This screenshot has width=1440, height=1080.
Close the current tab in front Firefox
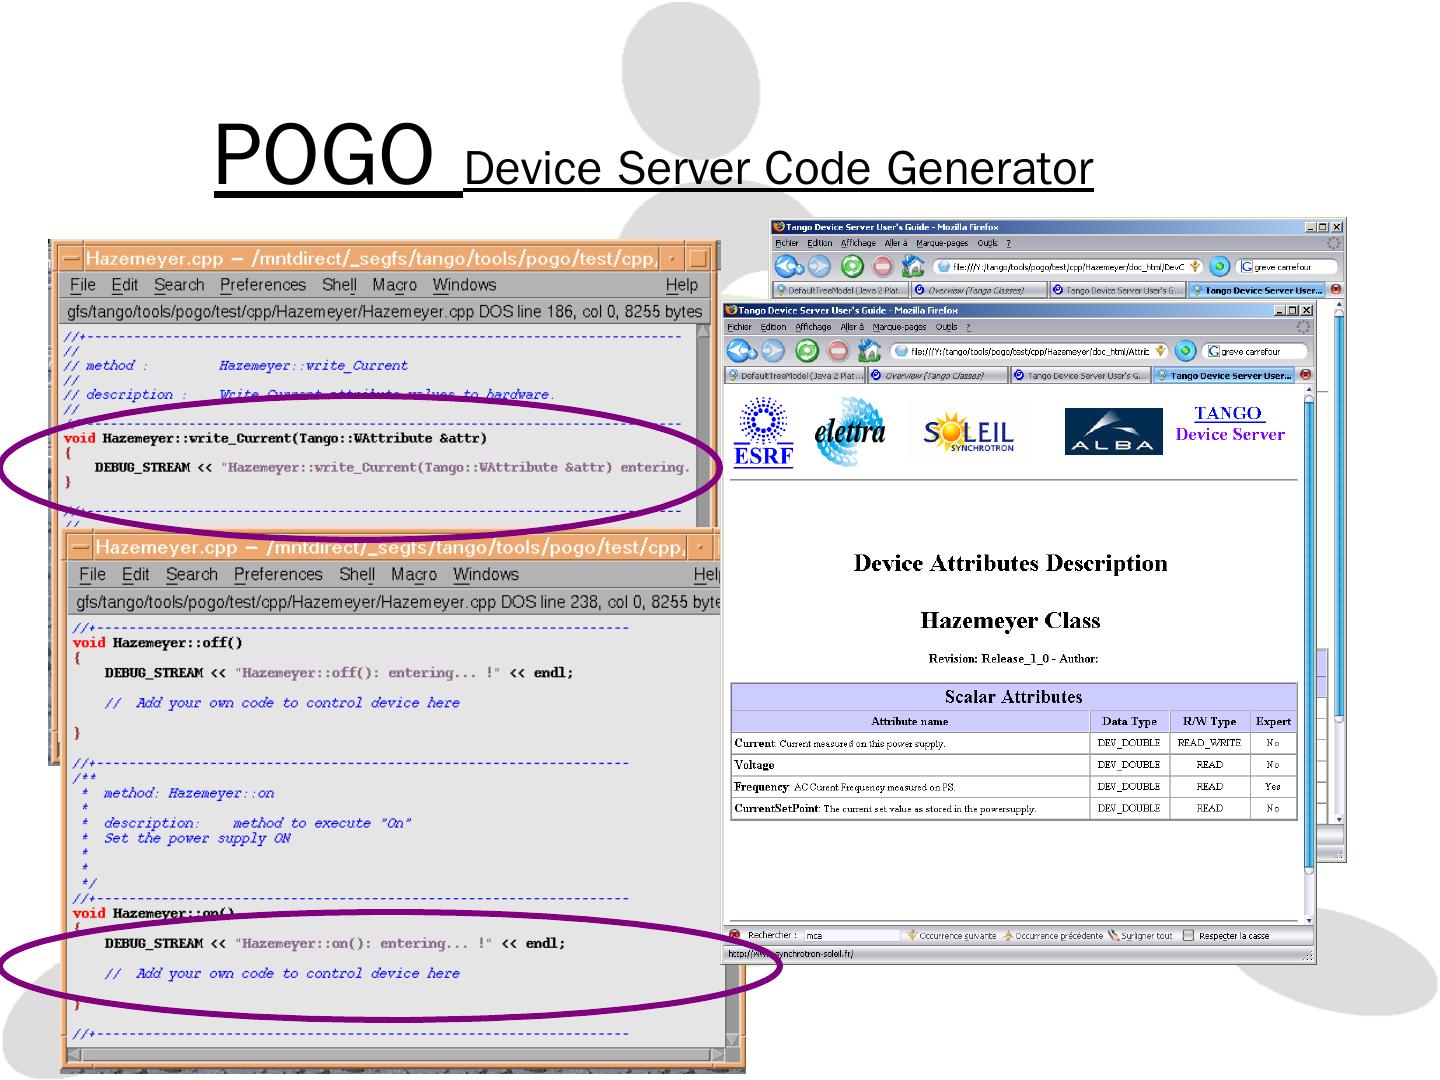(1304, 376)
